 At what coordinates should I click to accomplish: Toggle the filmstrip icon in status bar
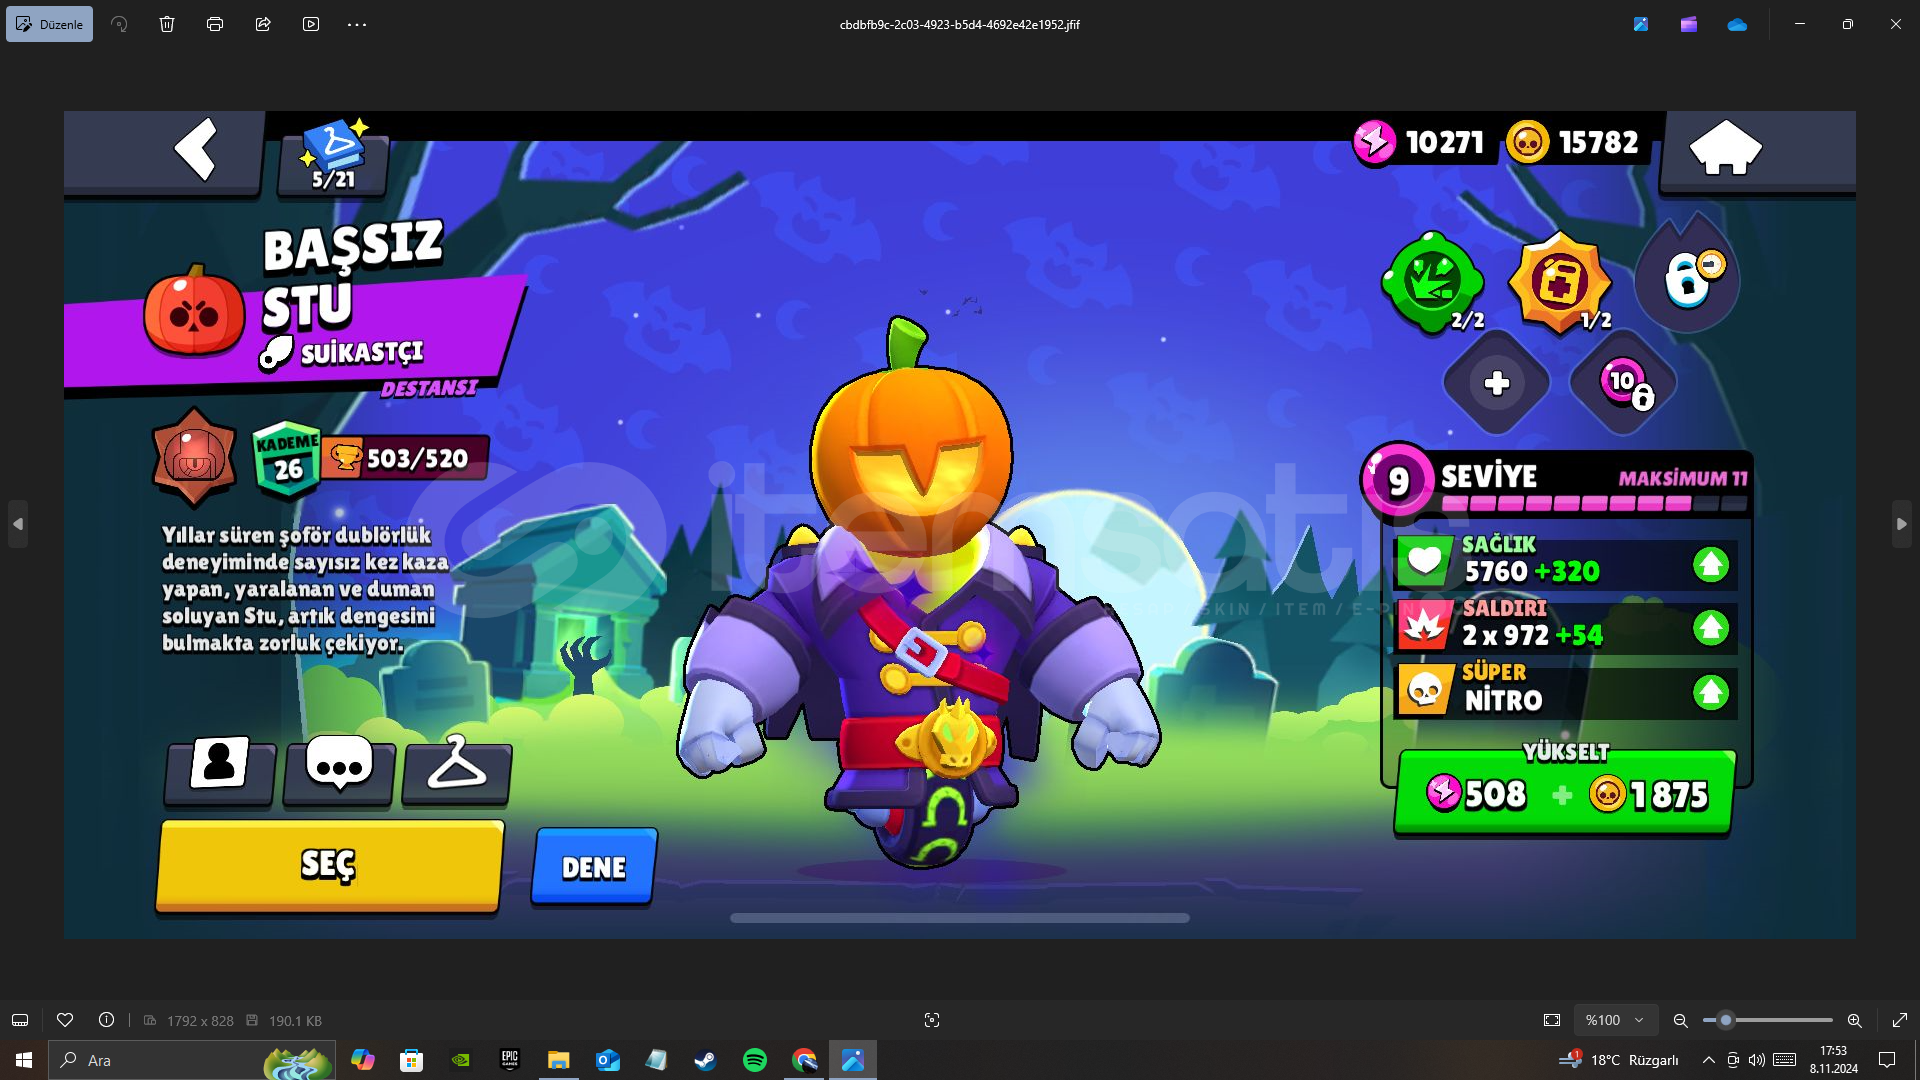[20, 1020]
